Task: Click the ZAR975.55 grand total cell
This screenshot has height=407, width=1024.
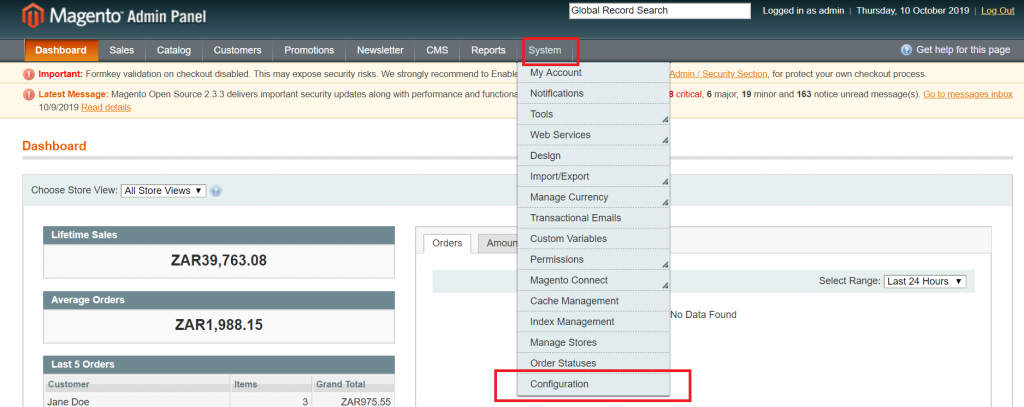Action: [x=366, y=402]
